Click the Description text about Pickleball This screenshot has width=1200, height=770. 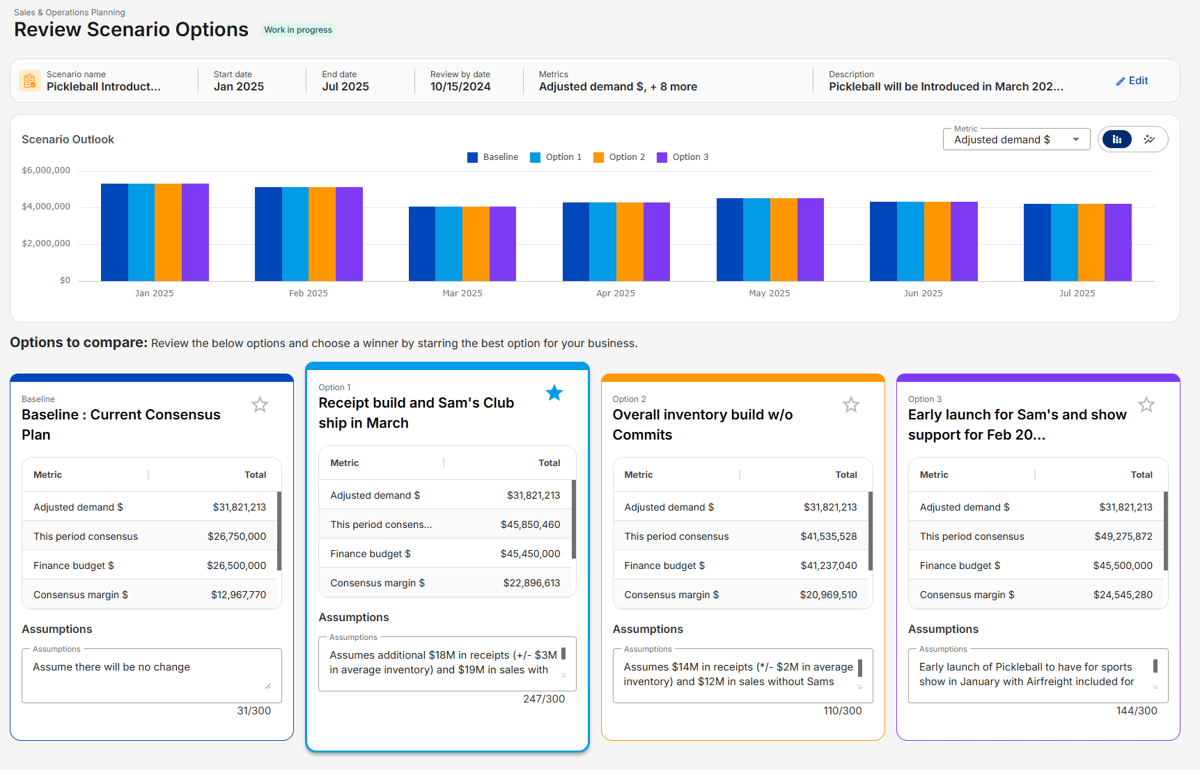946,87
